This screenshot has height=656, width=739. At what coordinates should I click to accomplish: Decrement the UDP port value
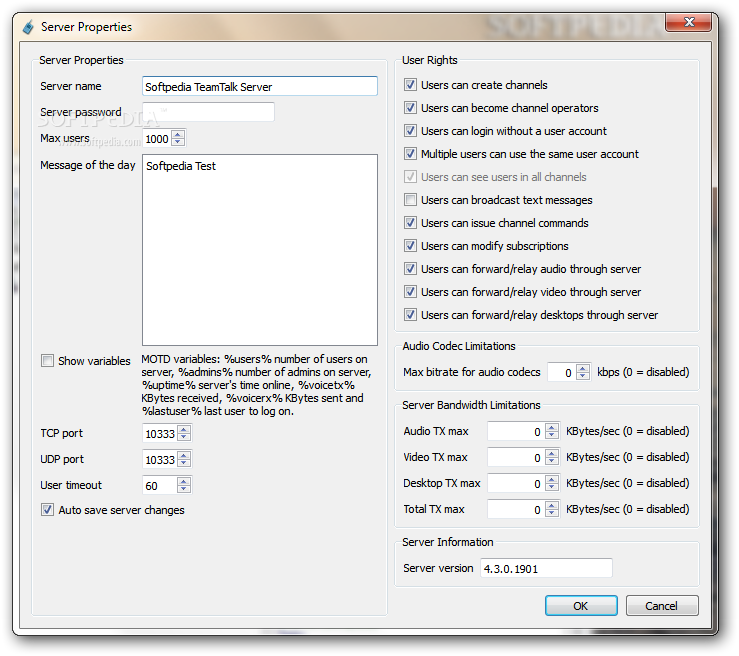[184, 463]
